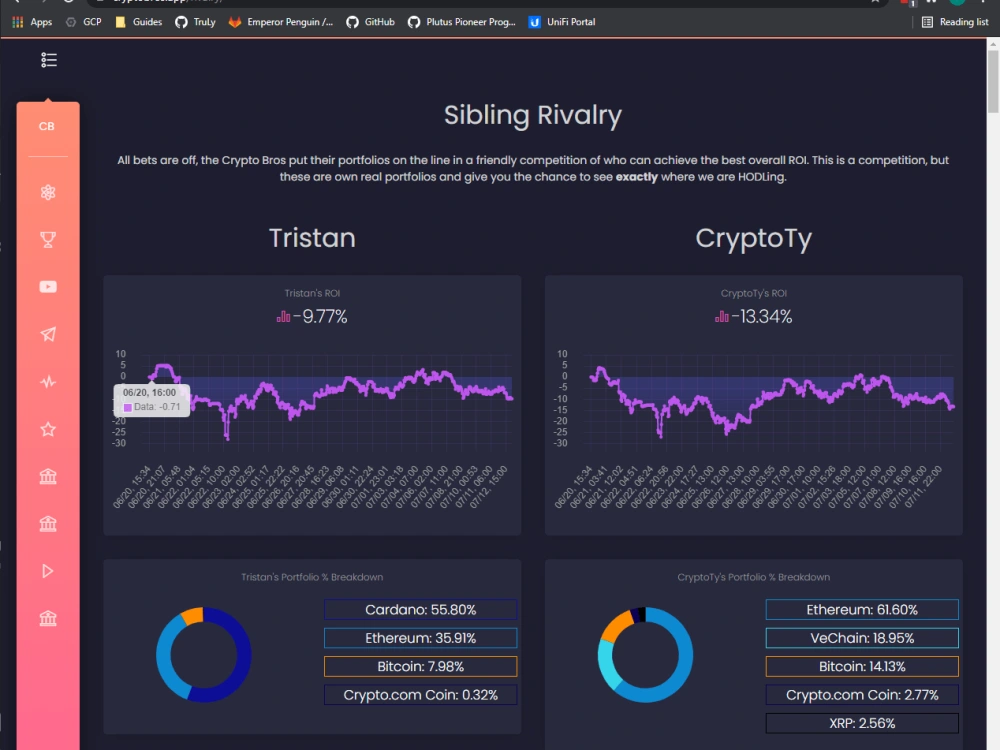Open the GitHub bookmark
The width and height of the screenshot is (1000, 750).
click(371, 22)
